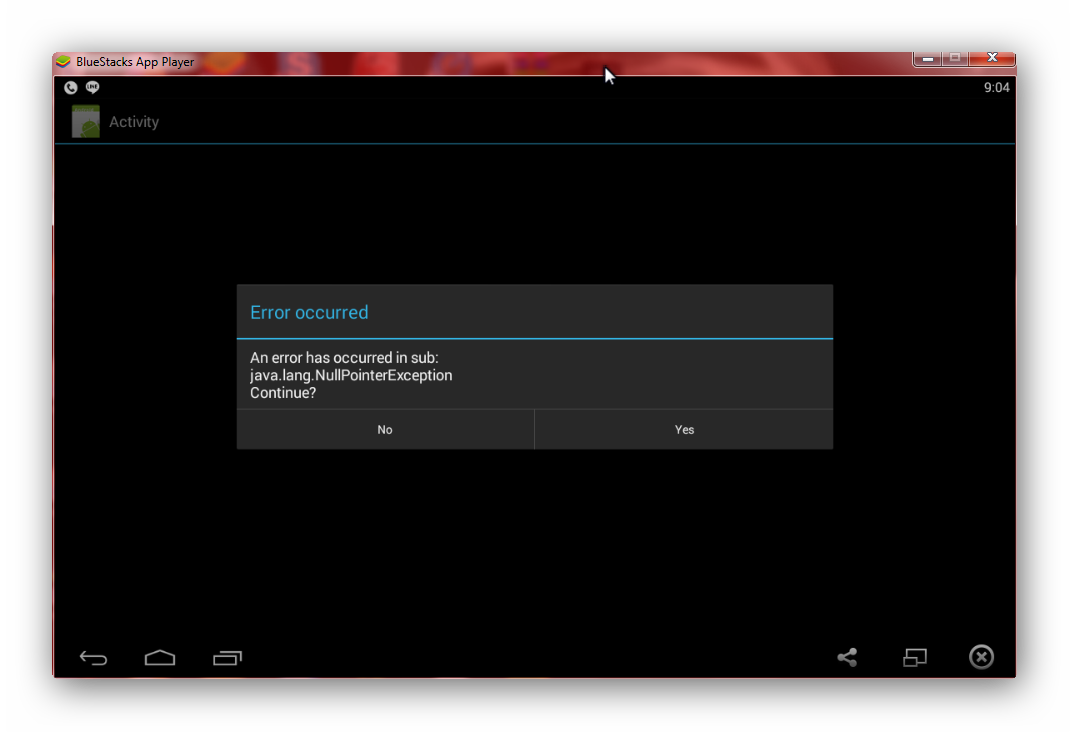Viewport: 1070px width, 732px height.
Task: Click the share icon in bottom bar
Action: click(x=847, y=657)
